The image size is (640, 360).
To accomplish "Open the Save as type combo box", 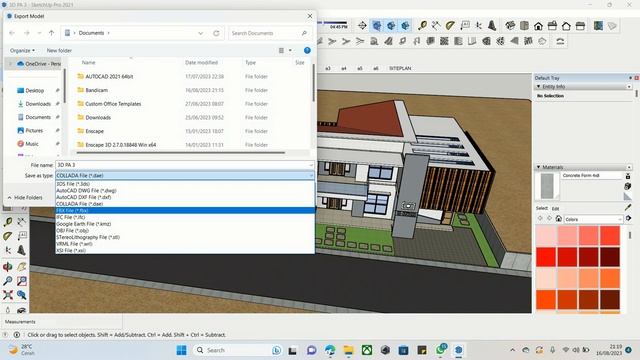I will (185, 176).
